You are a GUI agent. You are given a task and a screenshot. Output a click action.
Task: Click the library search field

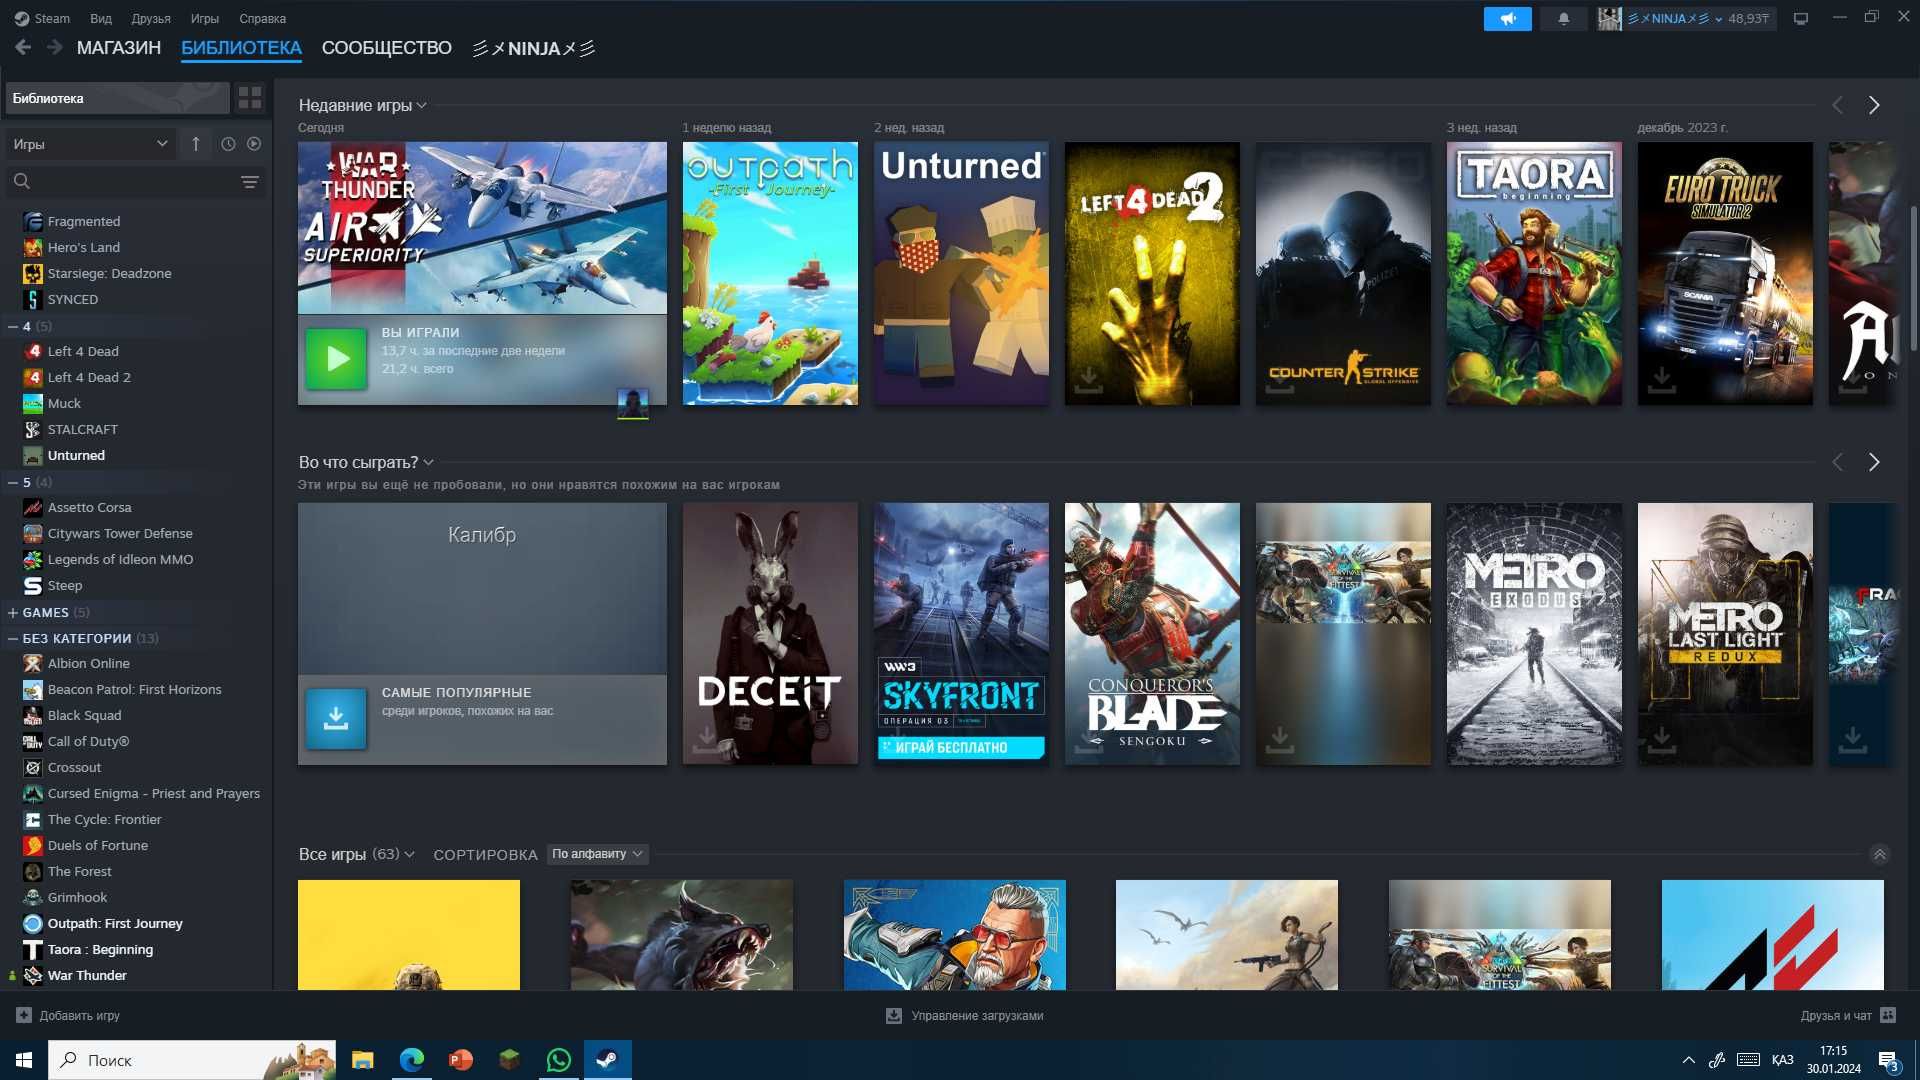135,182
